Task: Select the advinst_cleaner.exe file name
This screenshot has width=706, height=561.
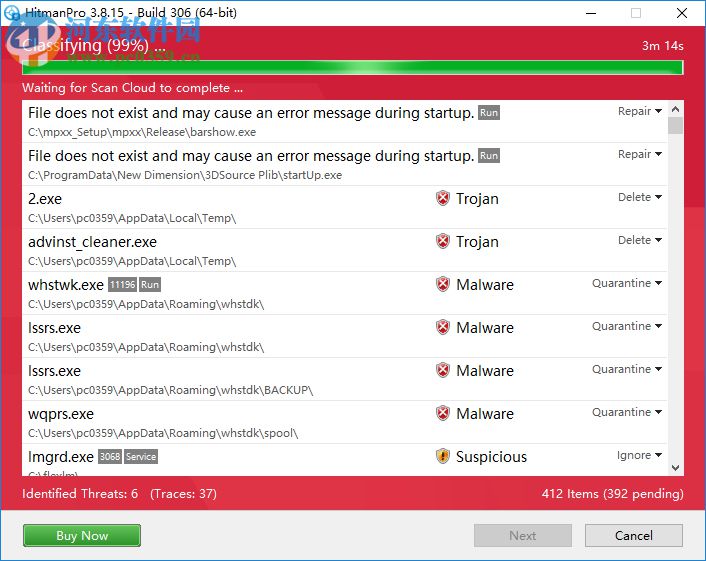Action: coord(92,242)
